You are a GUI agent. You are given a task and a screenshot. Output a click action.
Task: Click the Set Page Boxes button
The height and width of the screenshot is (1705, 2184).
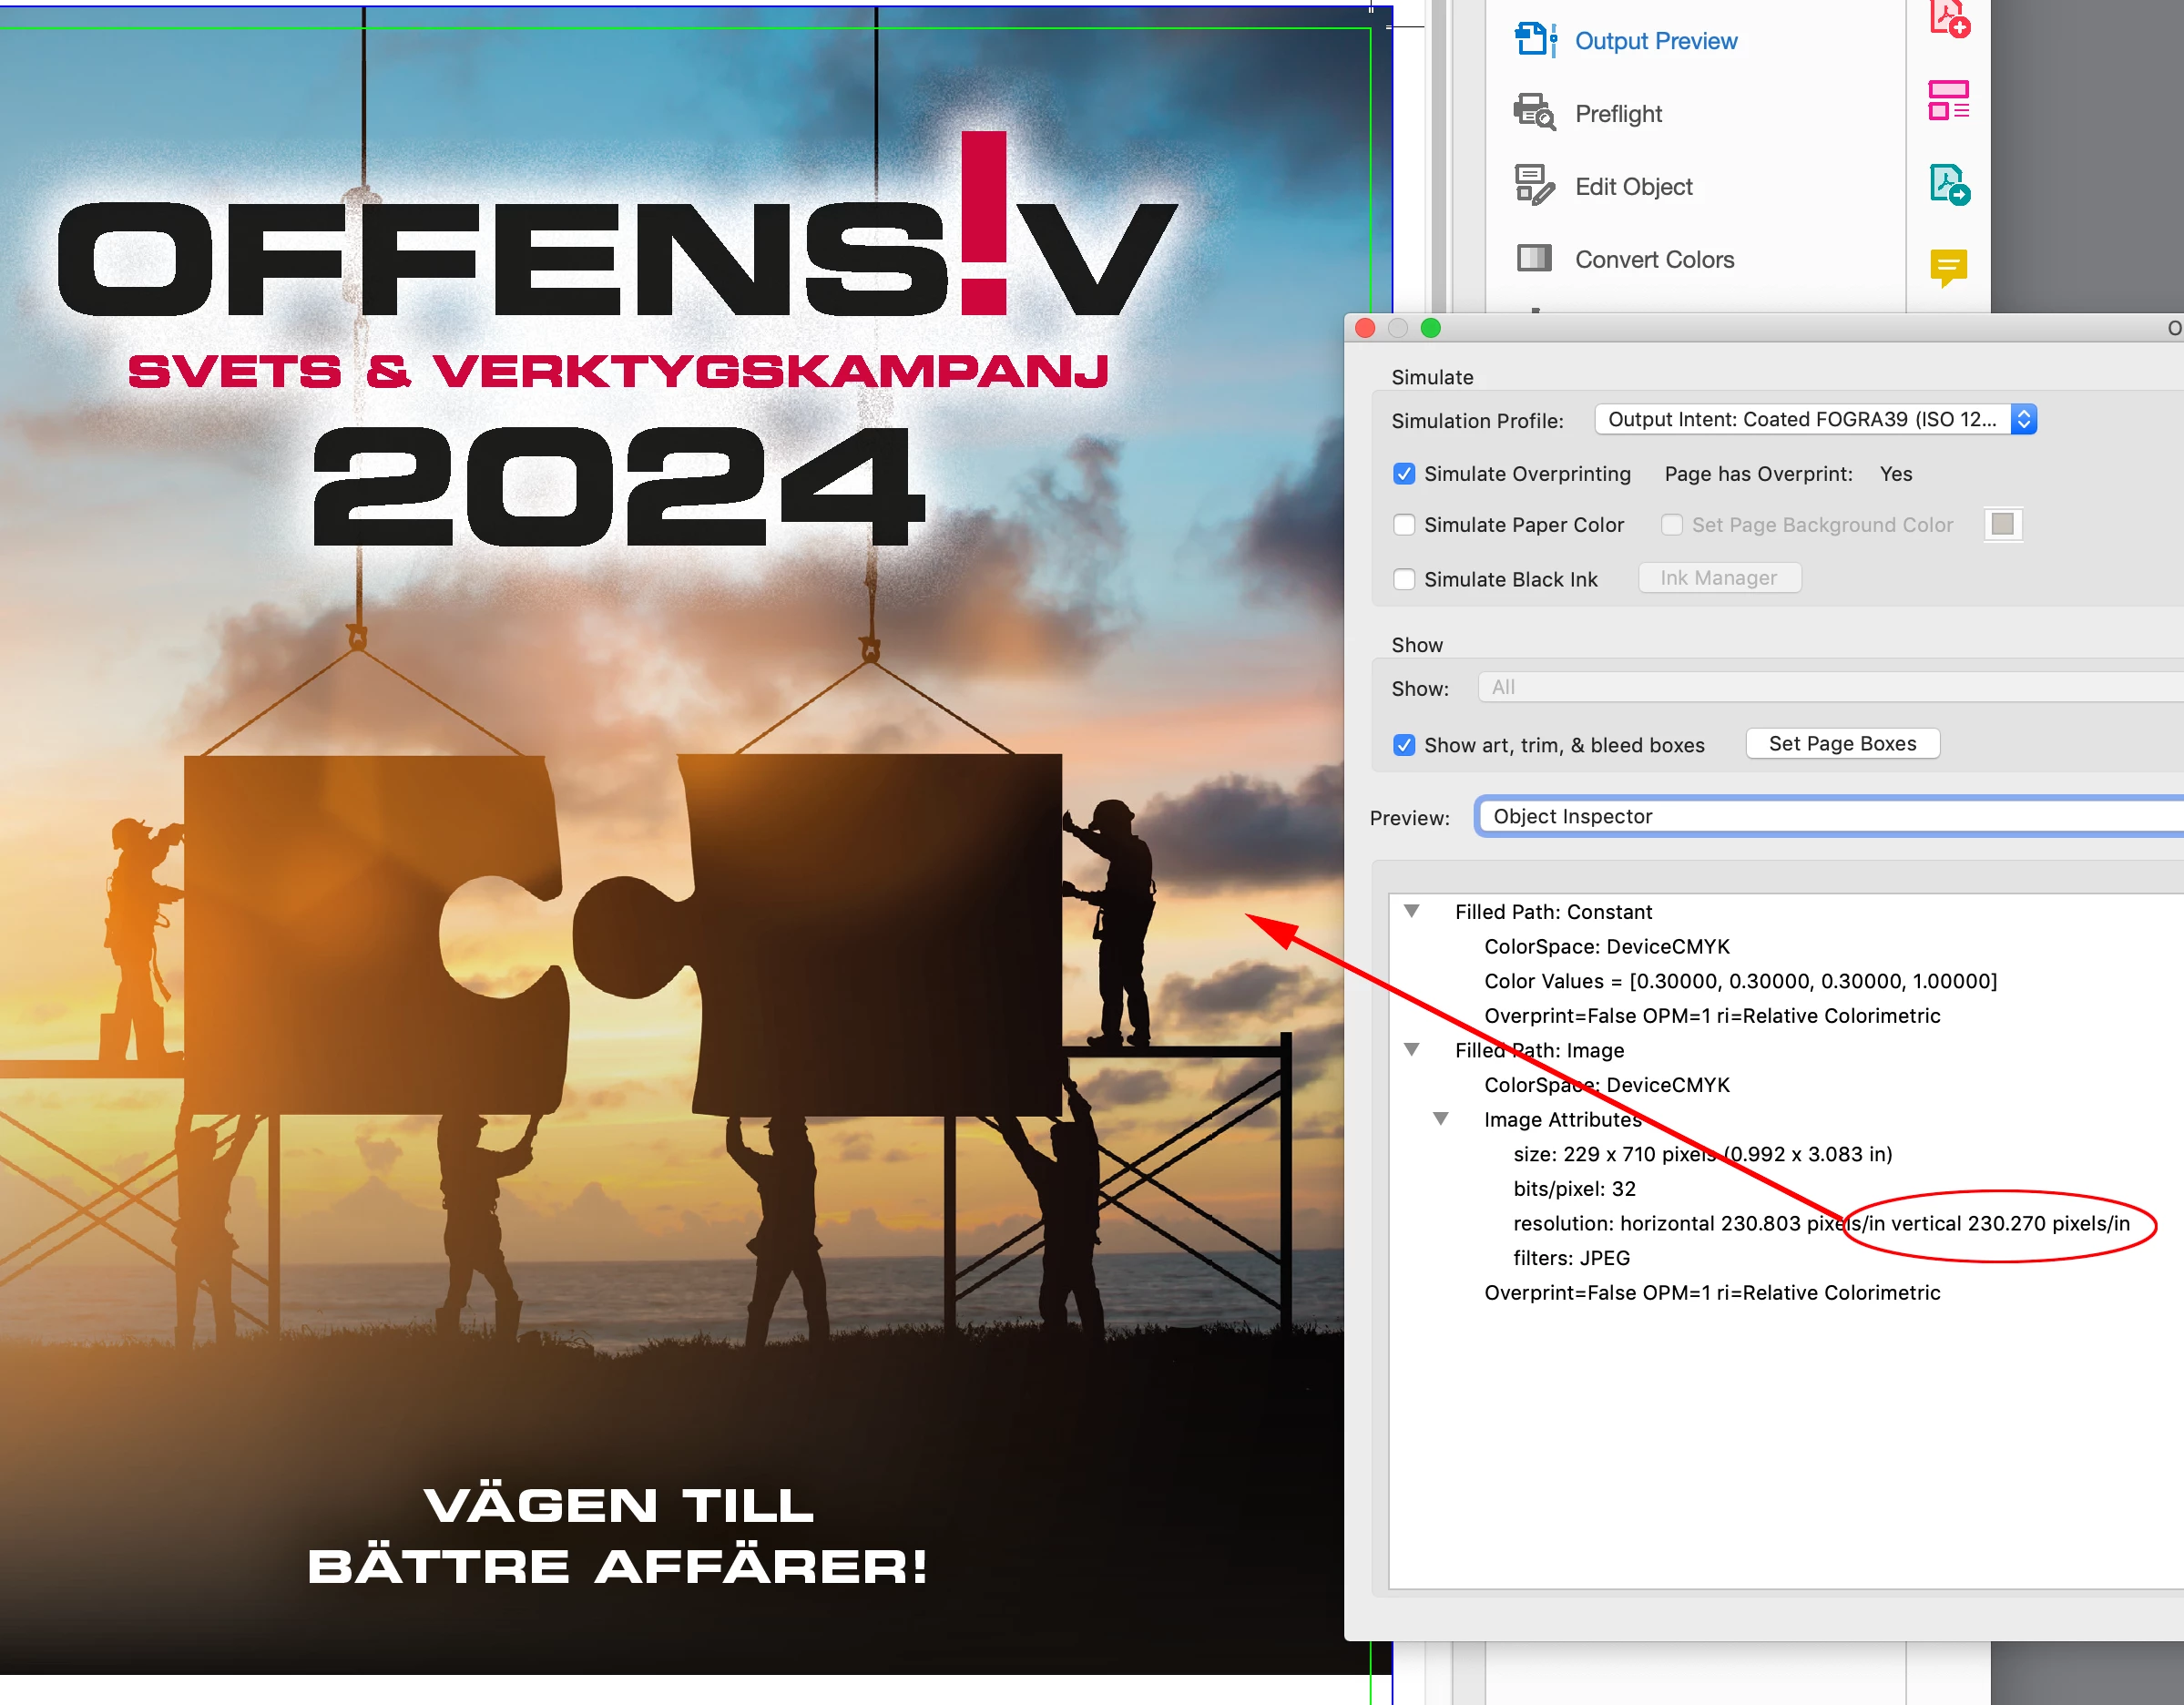click(1842, 744)
